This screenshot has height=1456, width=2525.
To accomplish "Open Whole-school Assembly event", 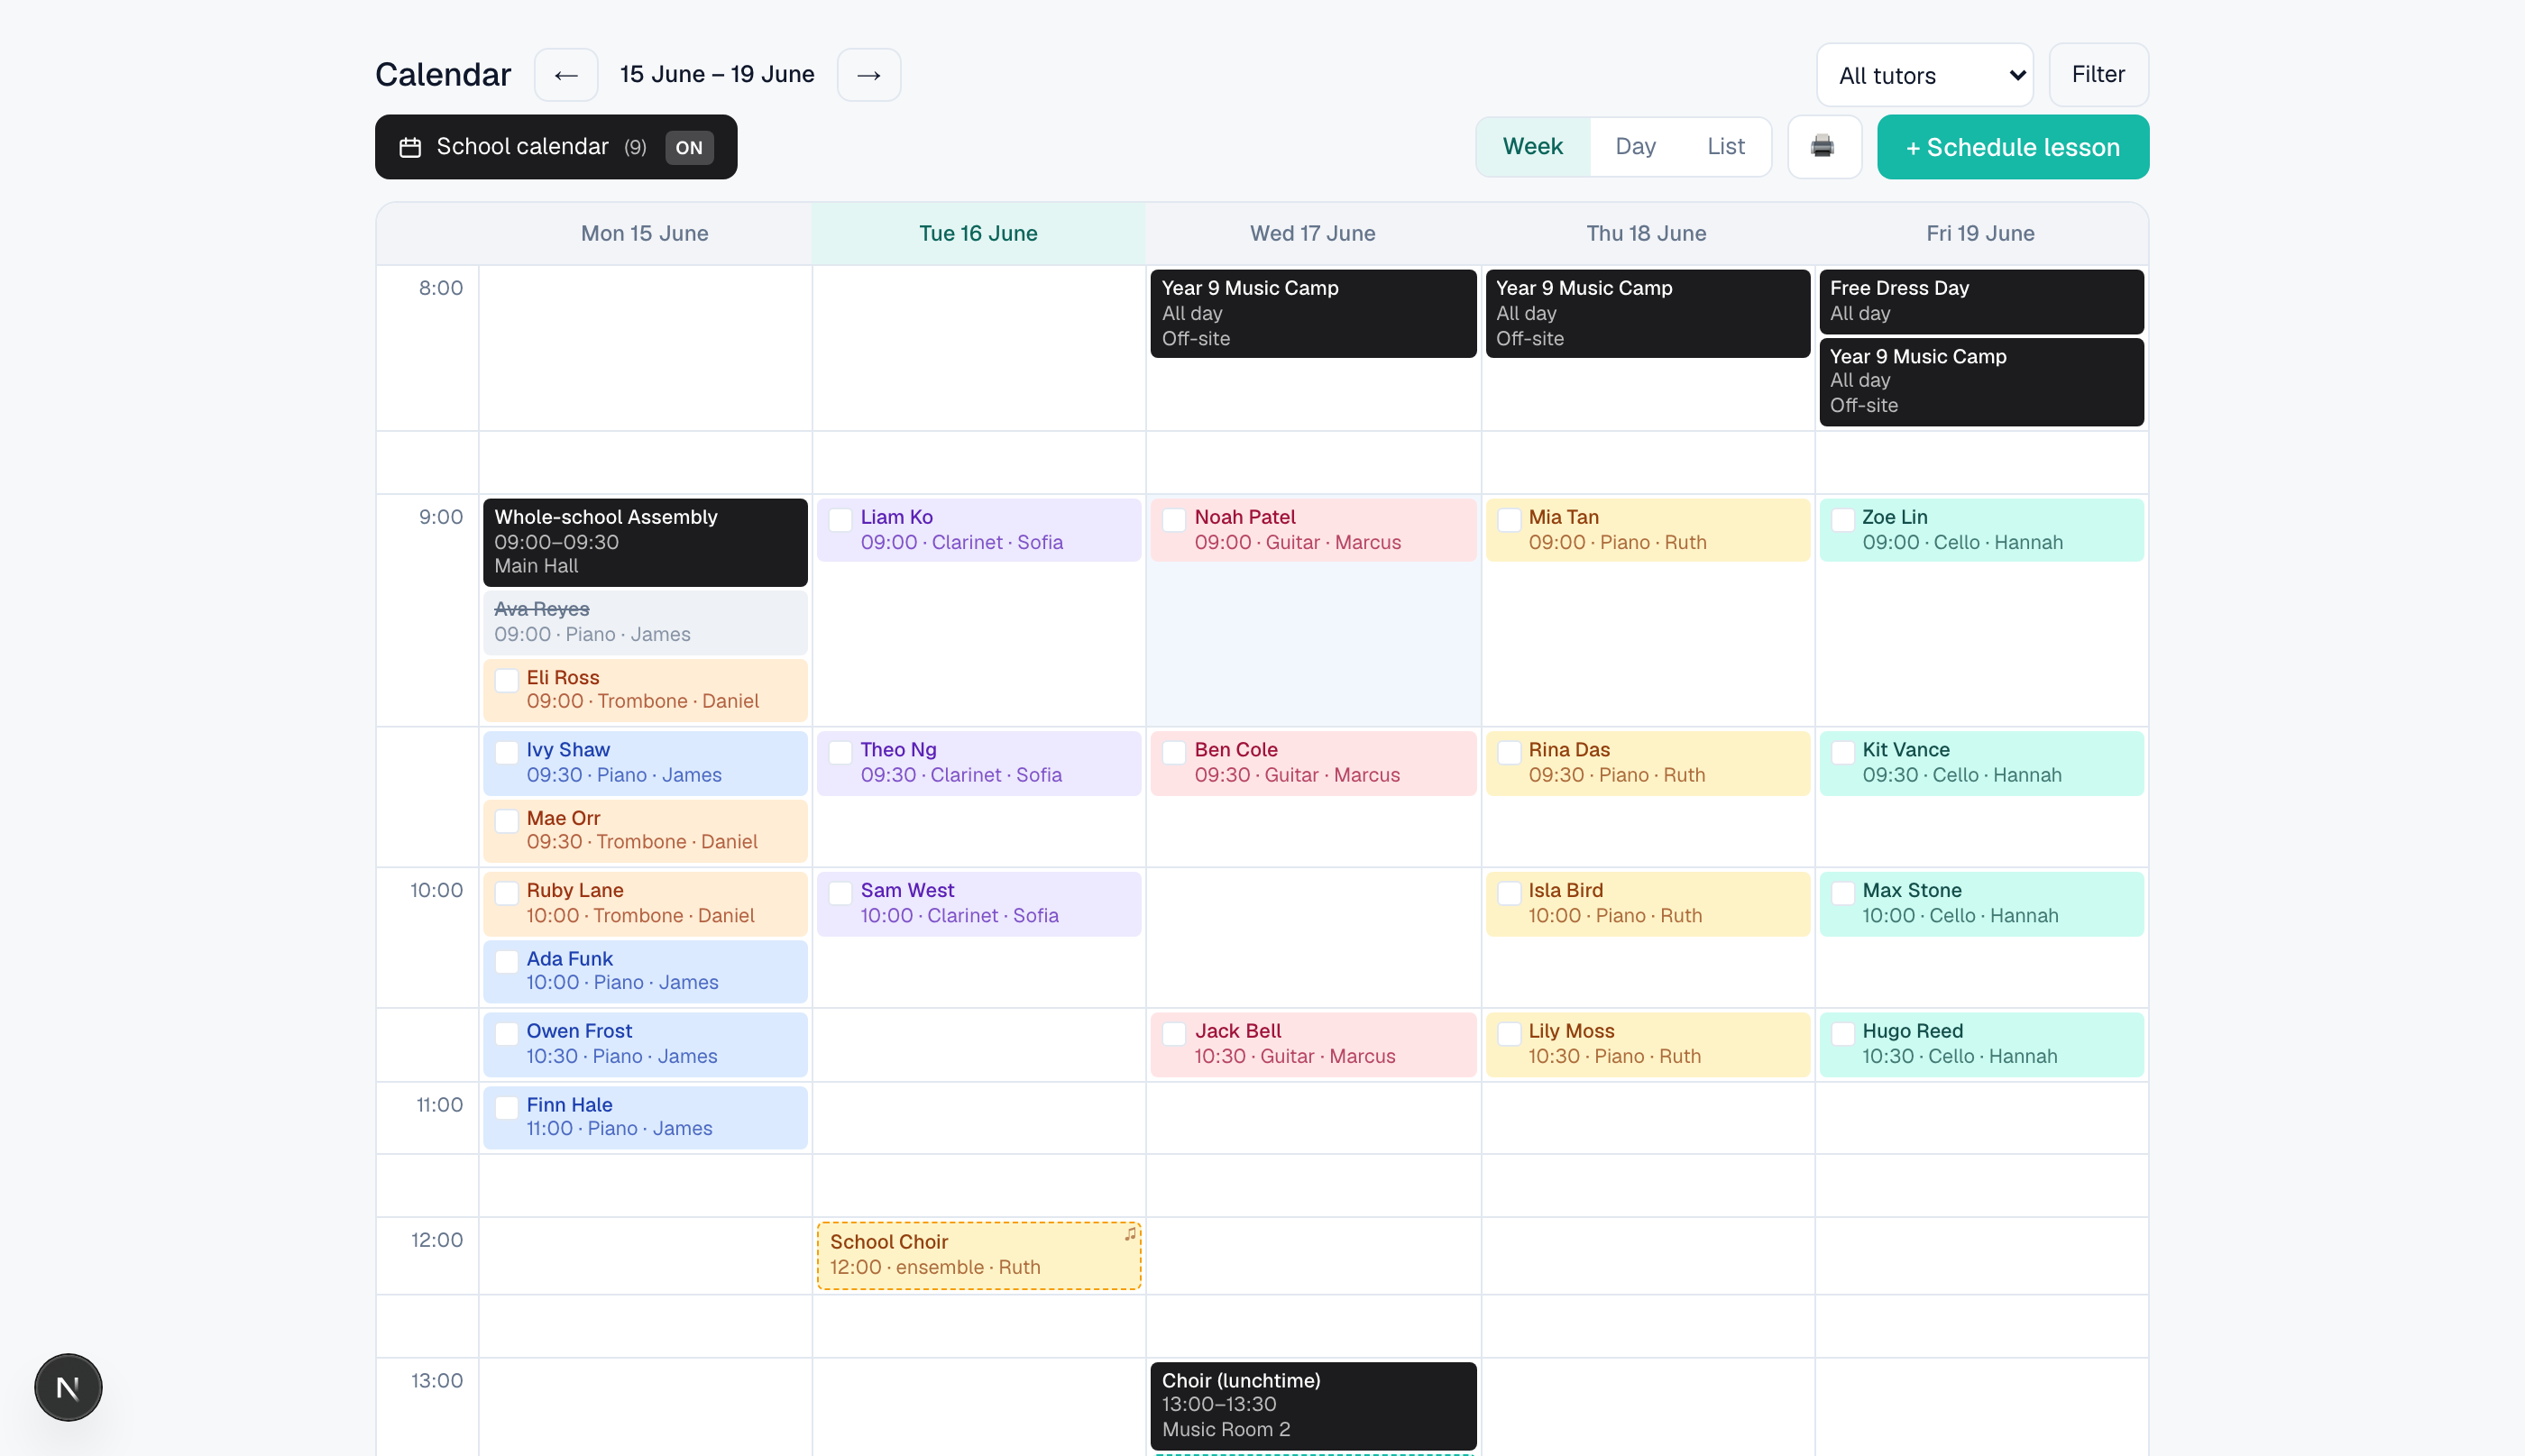I will 645,542.
